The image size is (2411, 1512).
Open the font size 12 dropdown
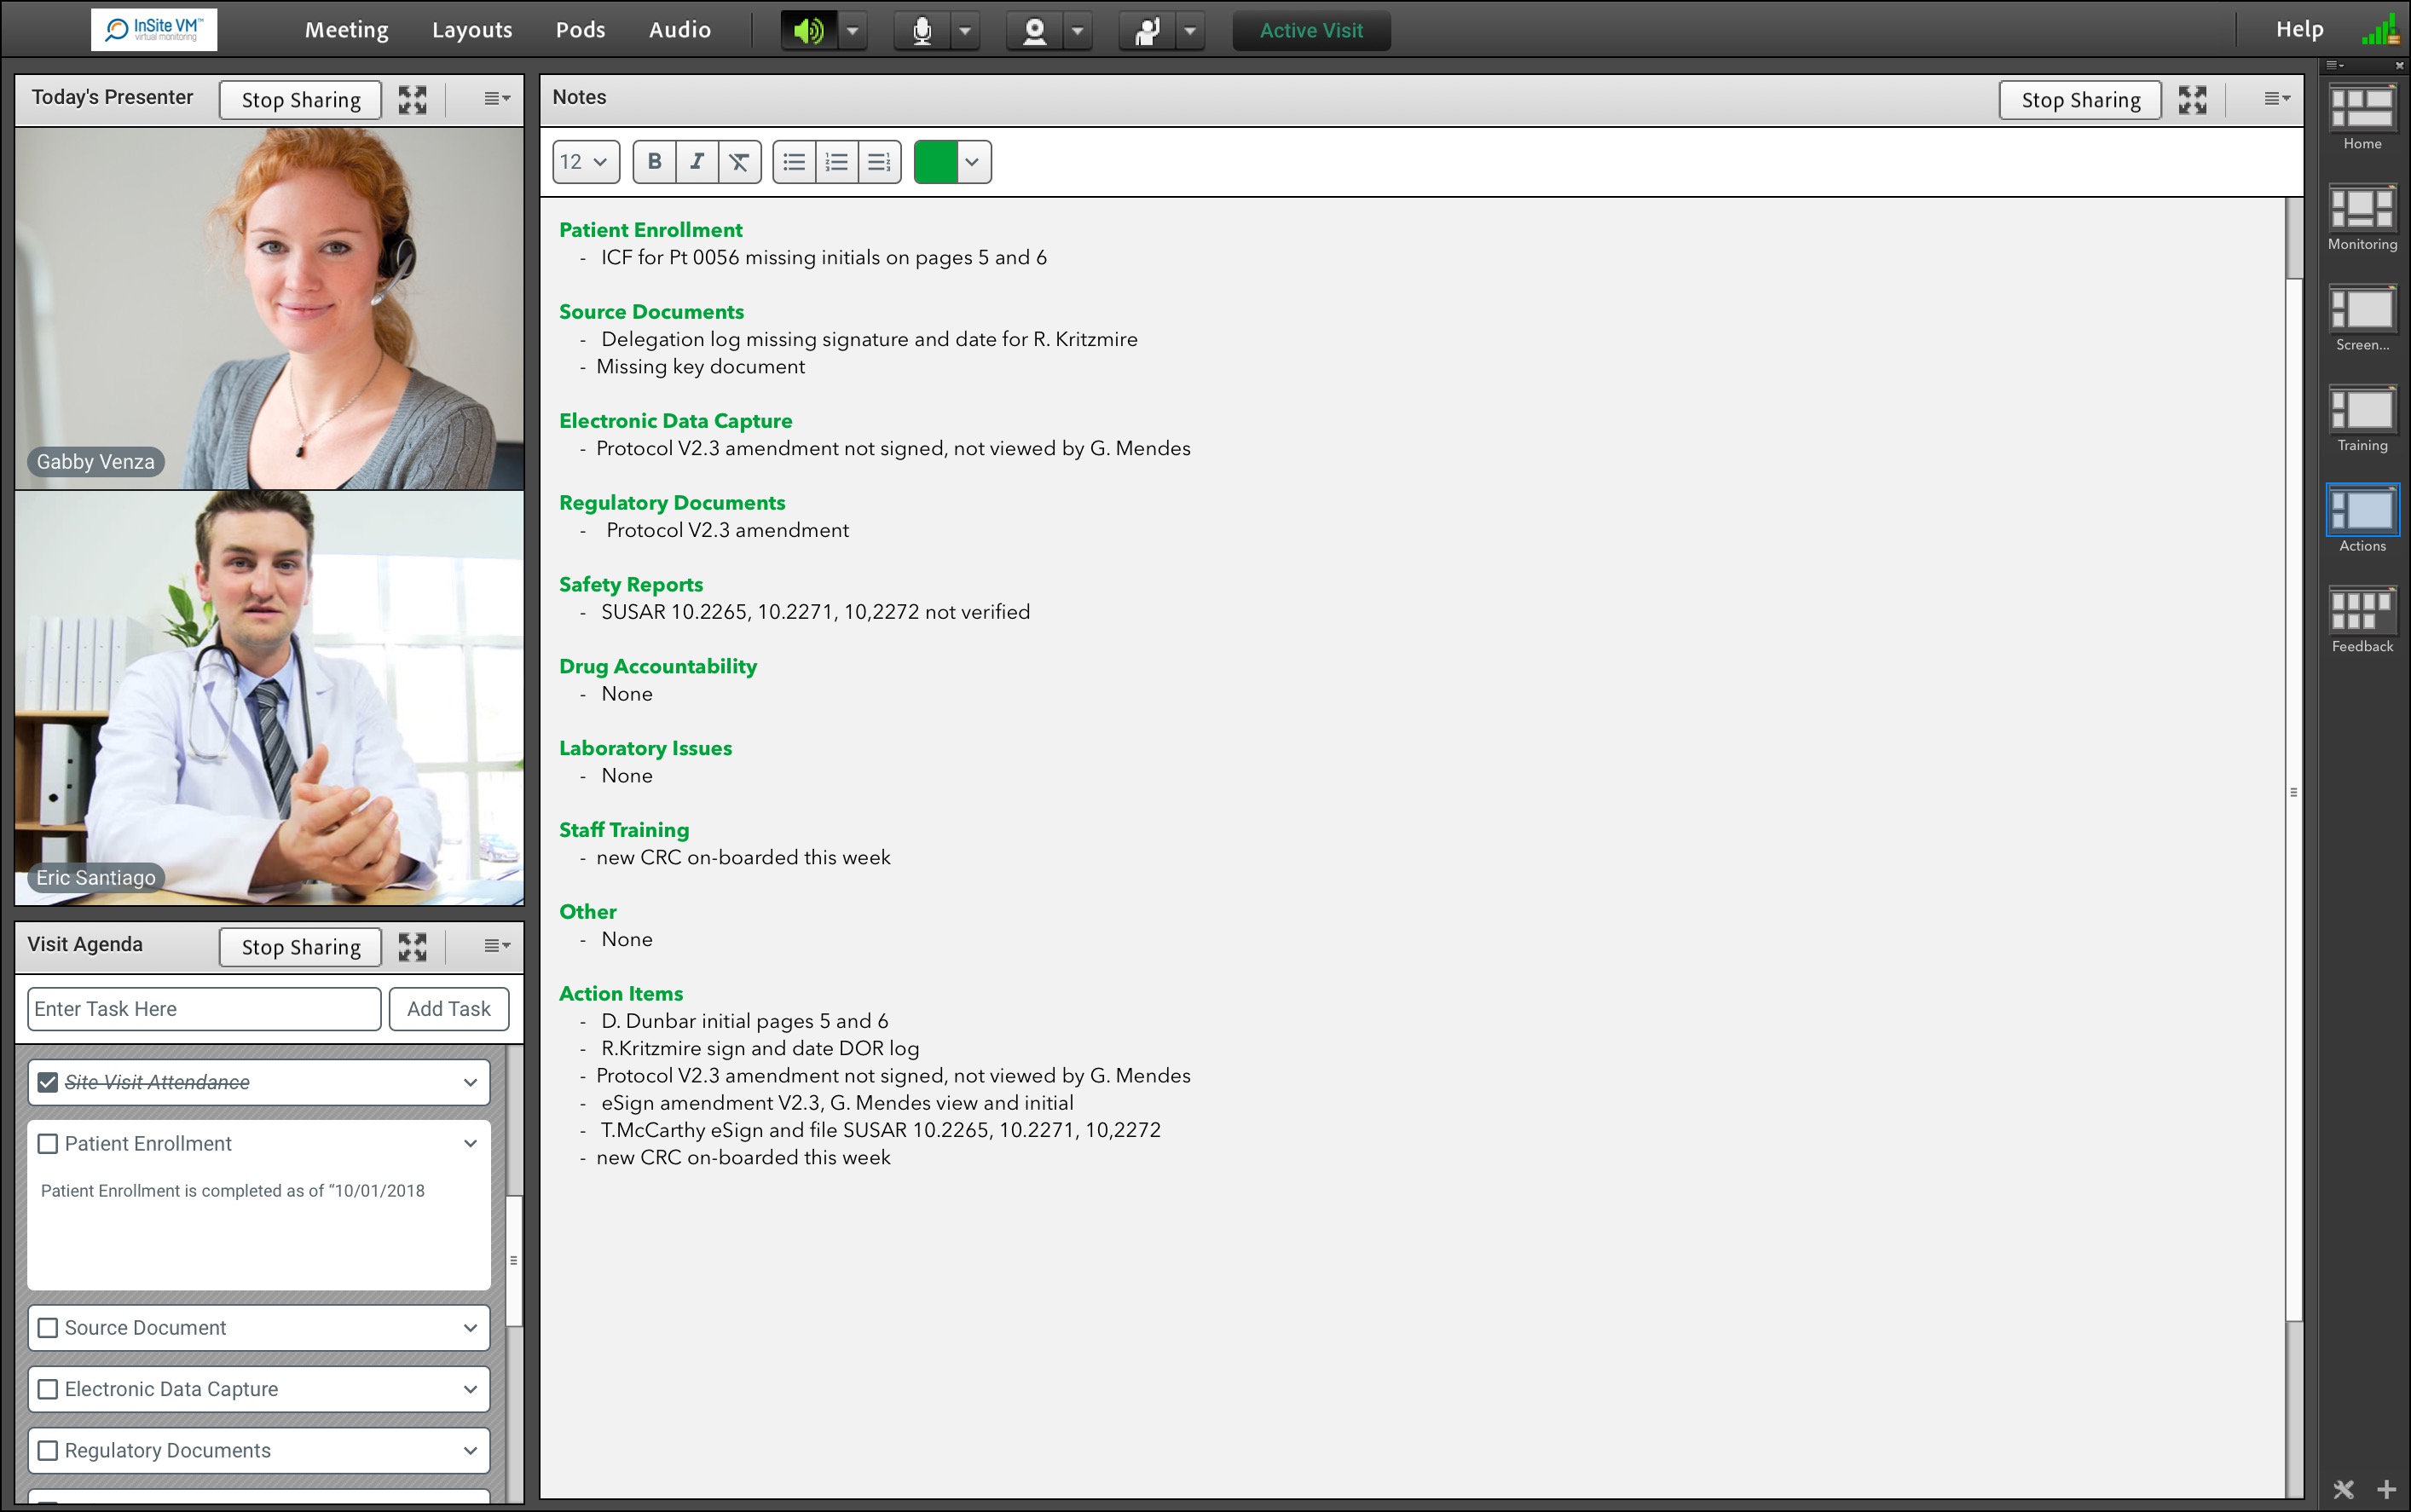[x=585, y=162]
